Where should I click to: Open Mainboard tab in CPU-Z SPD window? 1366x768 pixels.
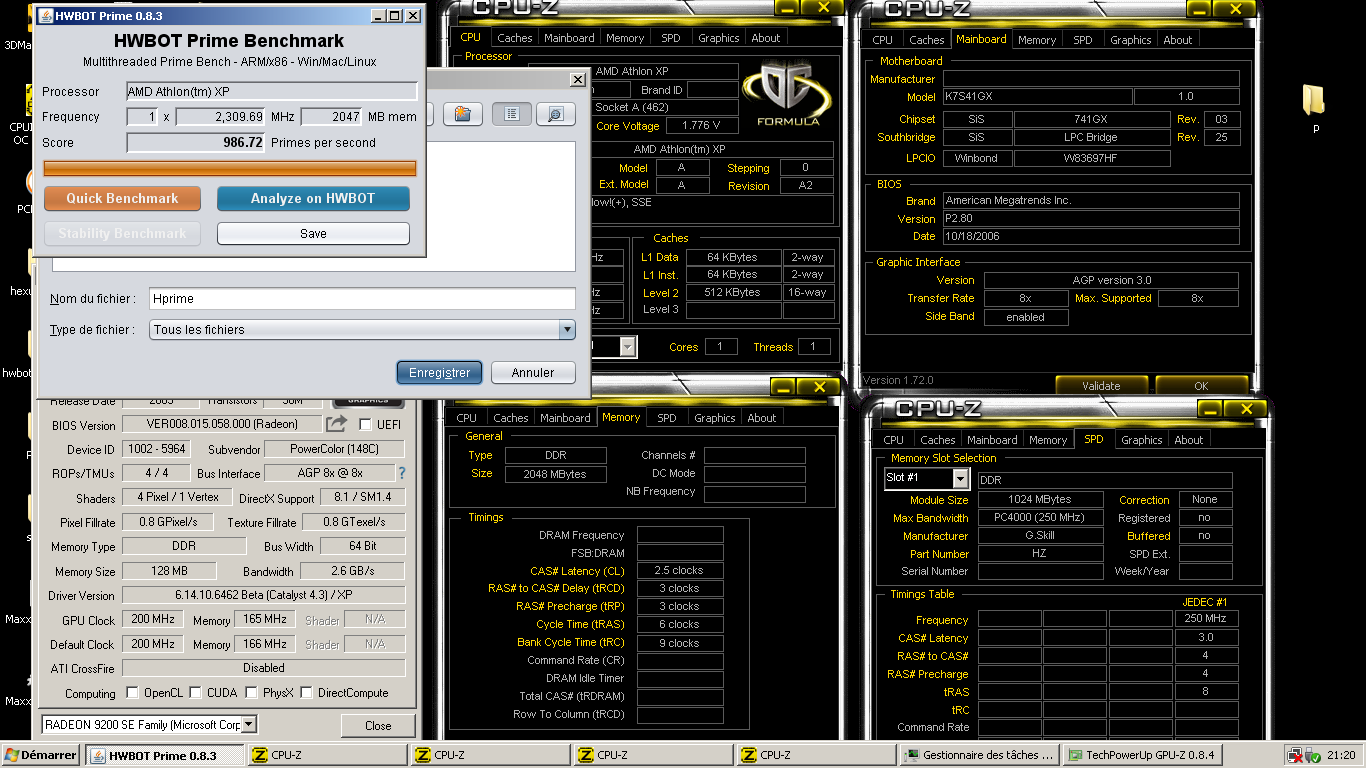pyautogui.click(x=992, y=440)
